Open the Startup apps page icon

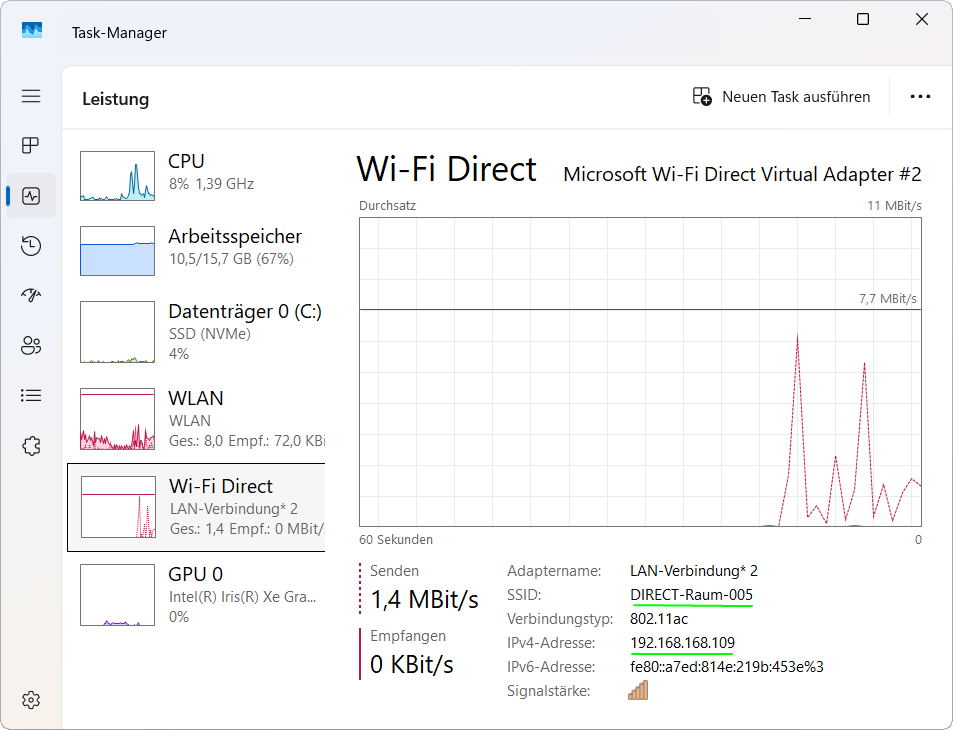(31, 296)
